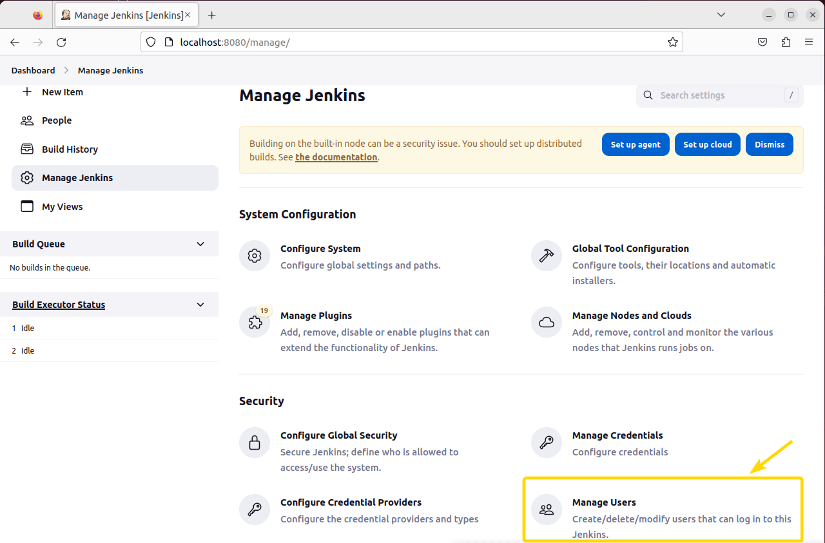Click the shield tracking protection icon
The width and height of the screenshot is (825, 543).
[x=151, y=42]
